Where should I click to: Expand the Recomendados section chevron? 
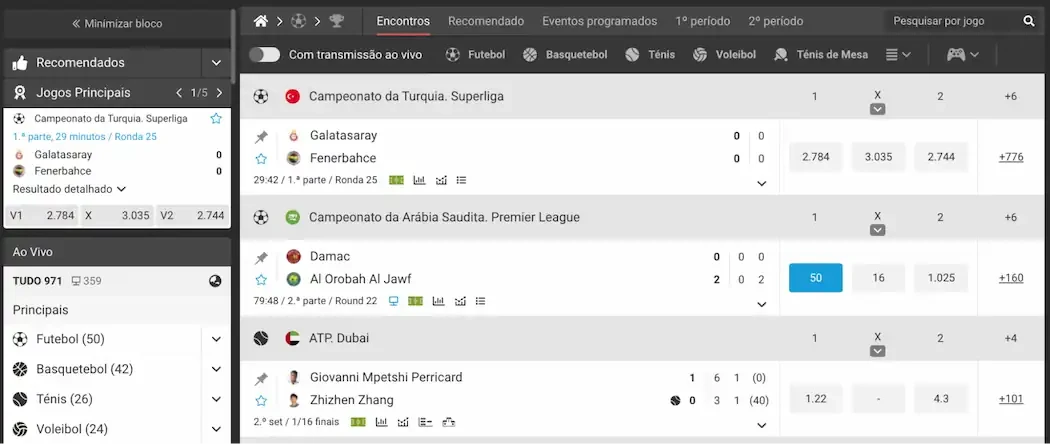216,63
